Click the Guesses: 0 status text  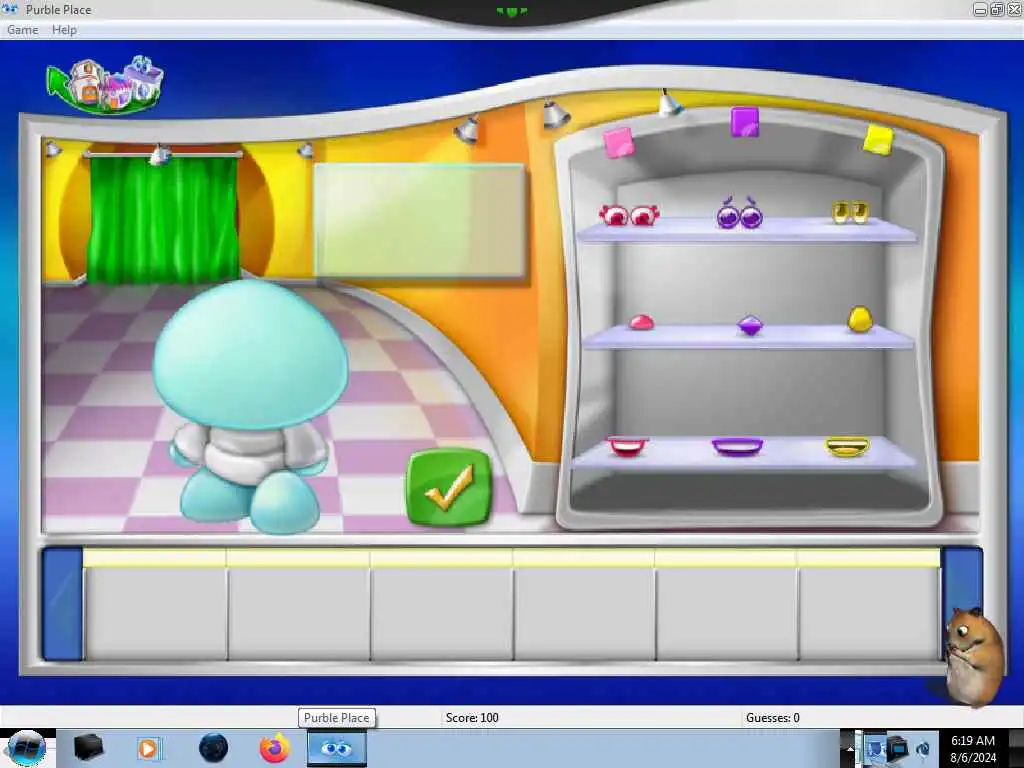click(x=773, y=718)
